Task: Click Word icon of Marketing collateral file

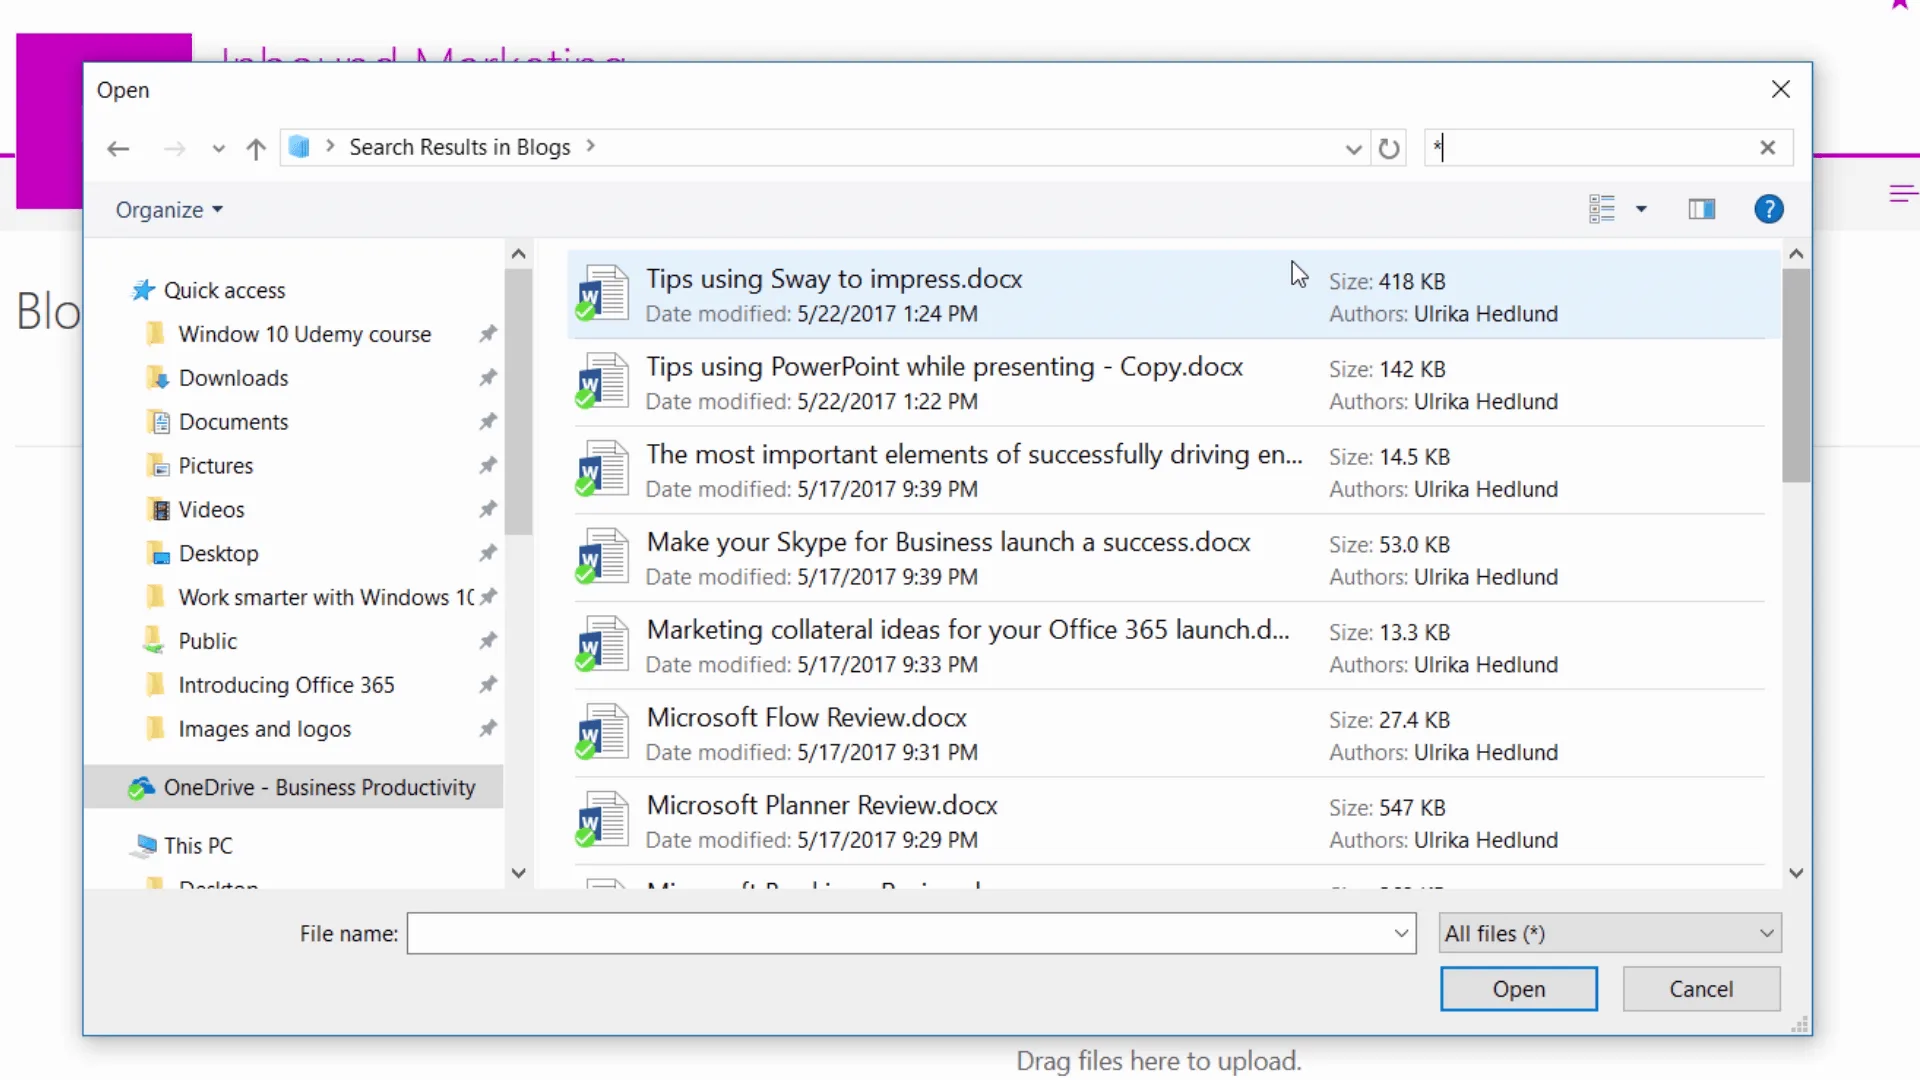Action: coord(602,645)
